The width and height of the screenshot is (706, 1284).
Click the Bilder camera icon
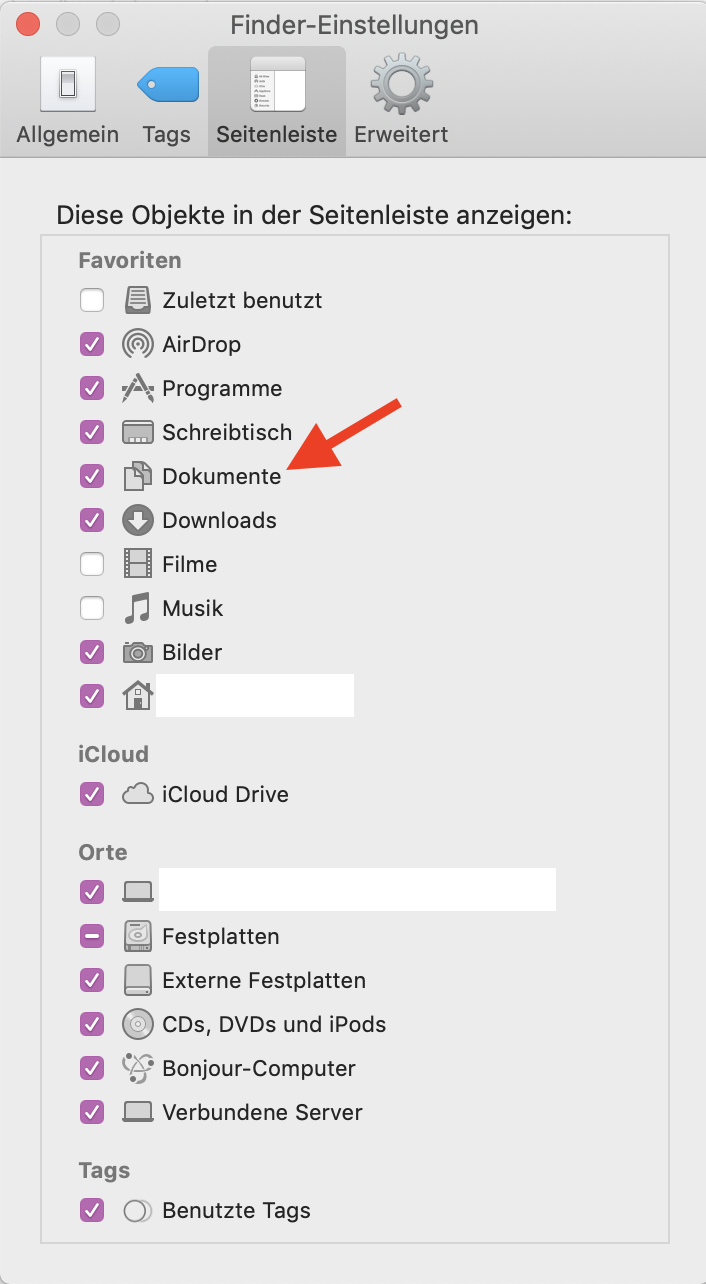tap(138, 652)
